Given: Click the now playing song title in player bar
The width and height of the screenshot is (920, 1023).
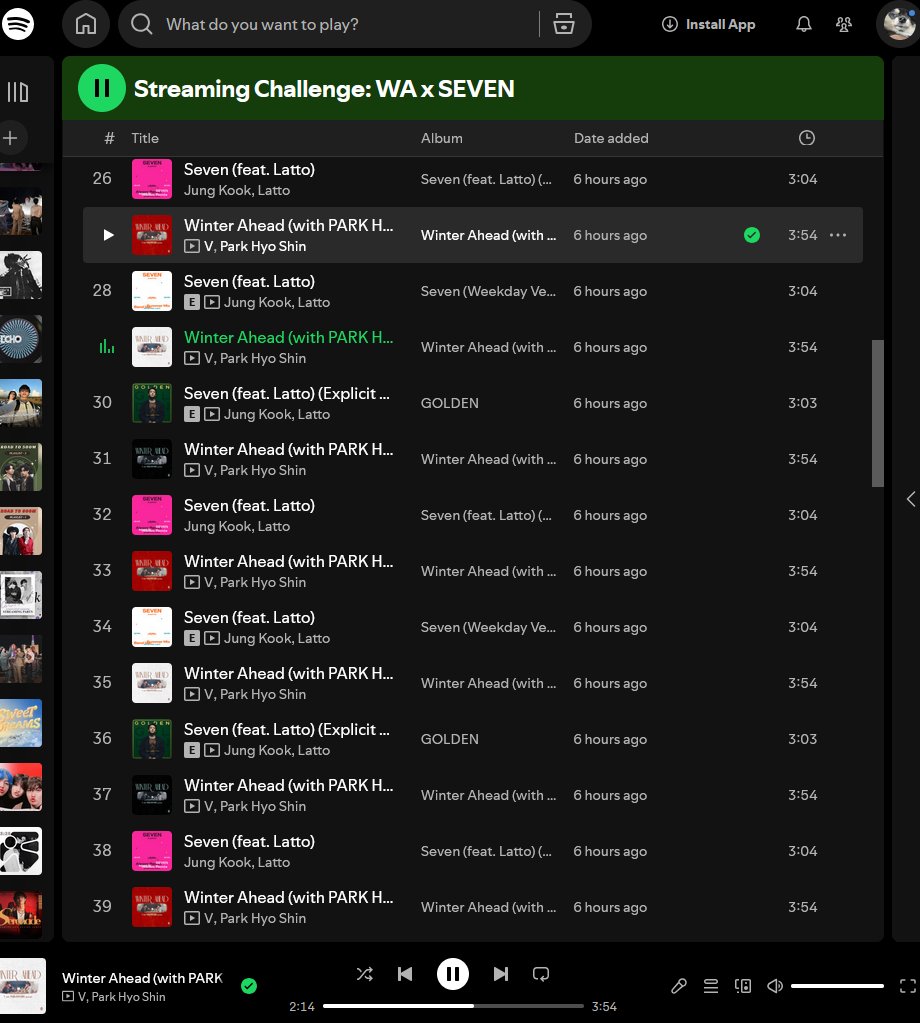Looking at the screenshot, I should pos(142,978).
